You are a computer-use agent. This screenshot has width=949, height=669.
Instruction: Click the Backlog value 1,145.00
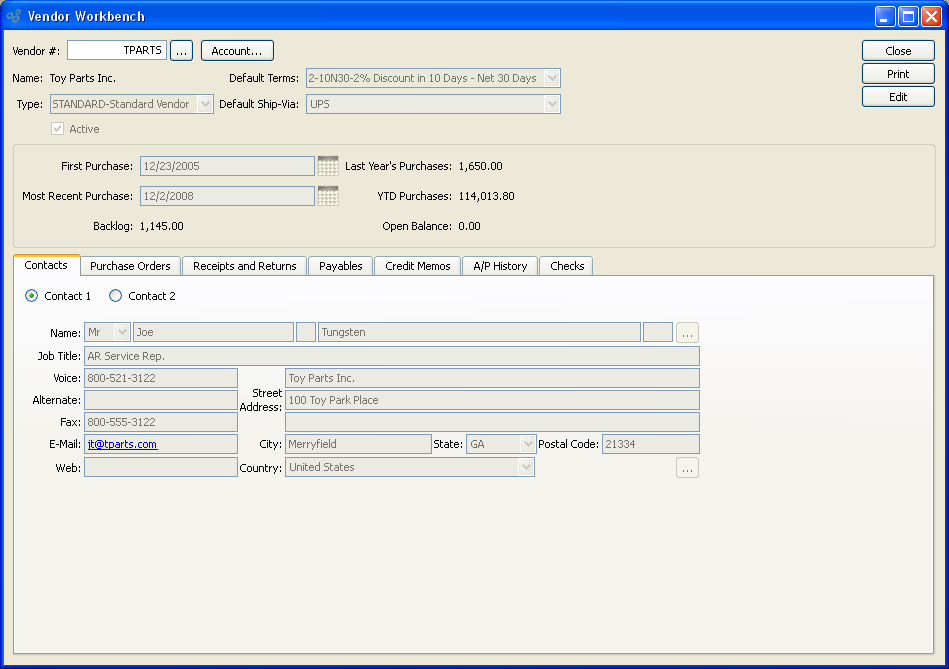[161, 226]
